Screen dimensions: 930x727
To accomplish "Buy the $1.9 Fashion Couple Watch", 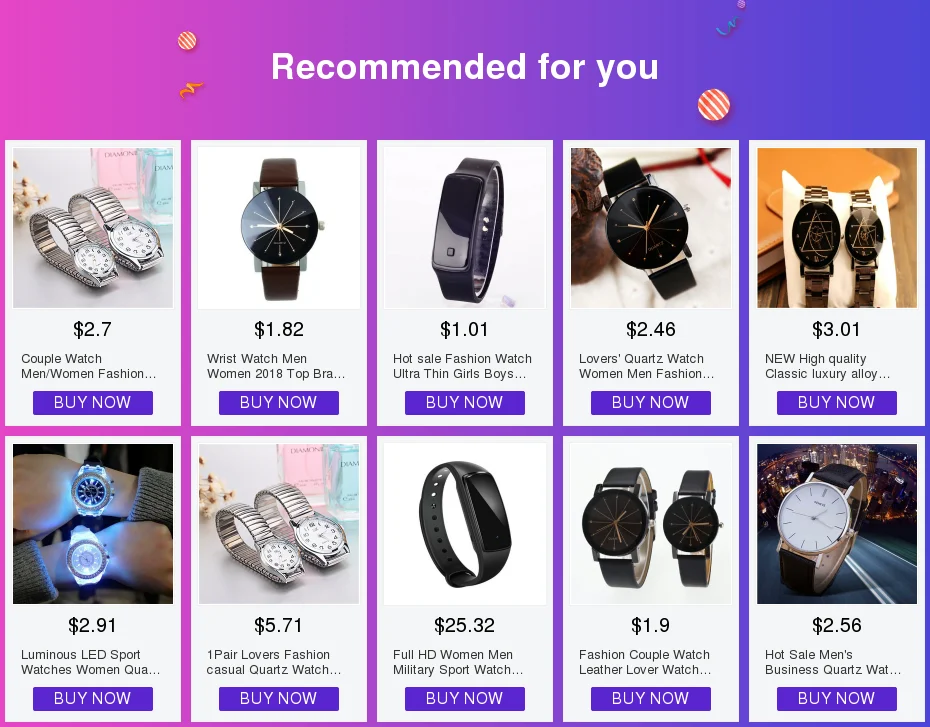I will tap(651, 699).
